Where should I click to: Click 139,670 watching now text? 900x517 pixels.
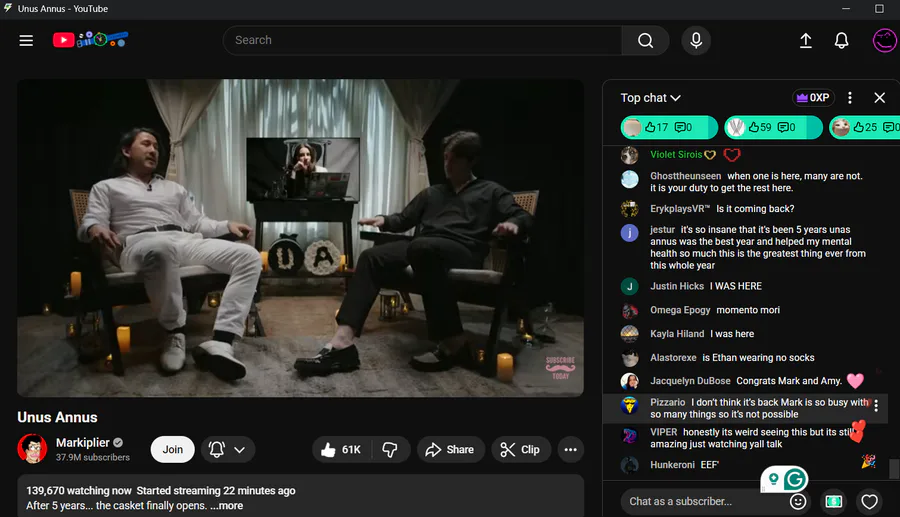(79, 491)
